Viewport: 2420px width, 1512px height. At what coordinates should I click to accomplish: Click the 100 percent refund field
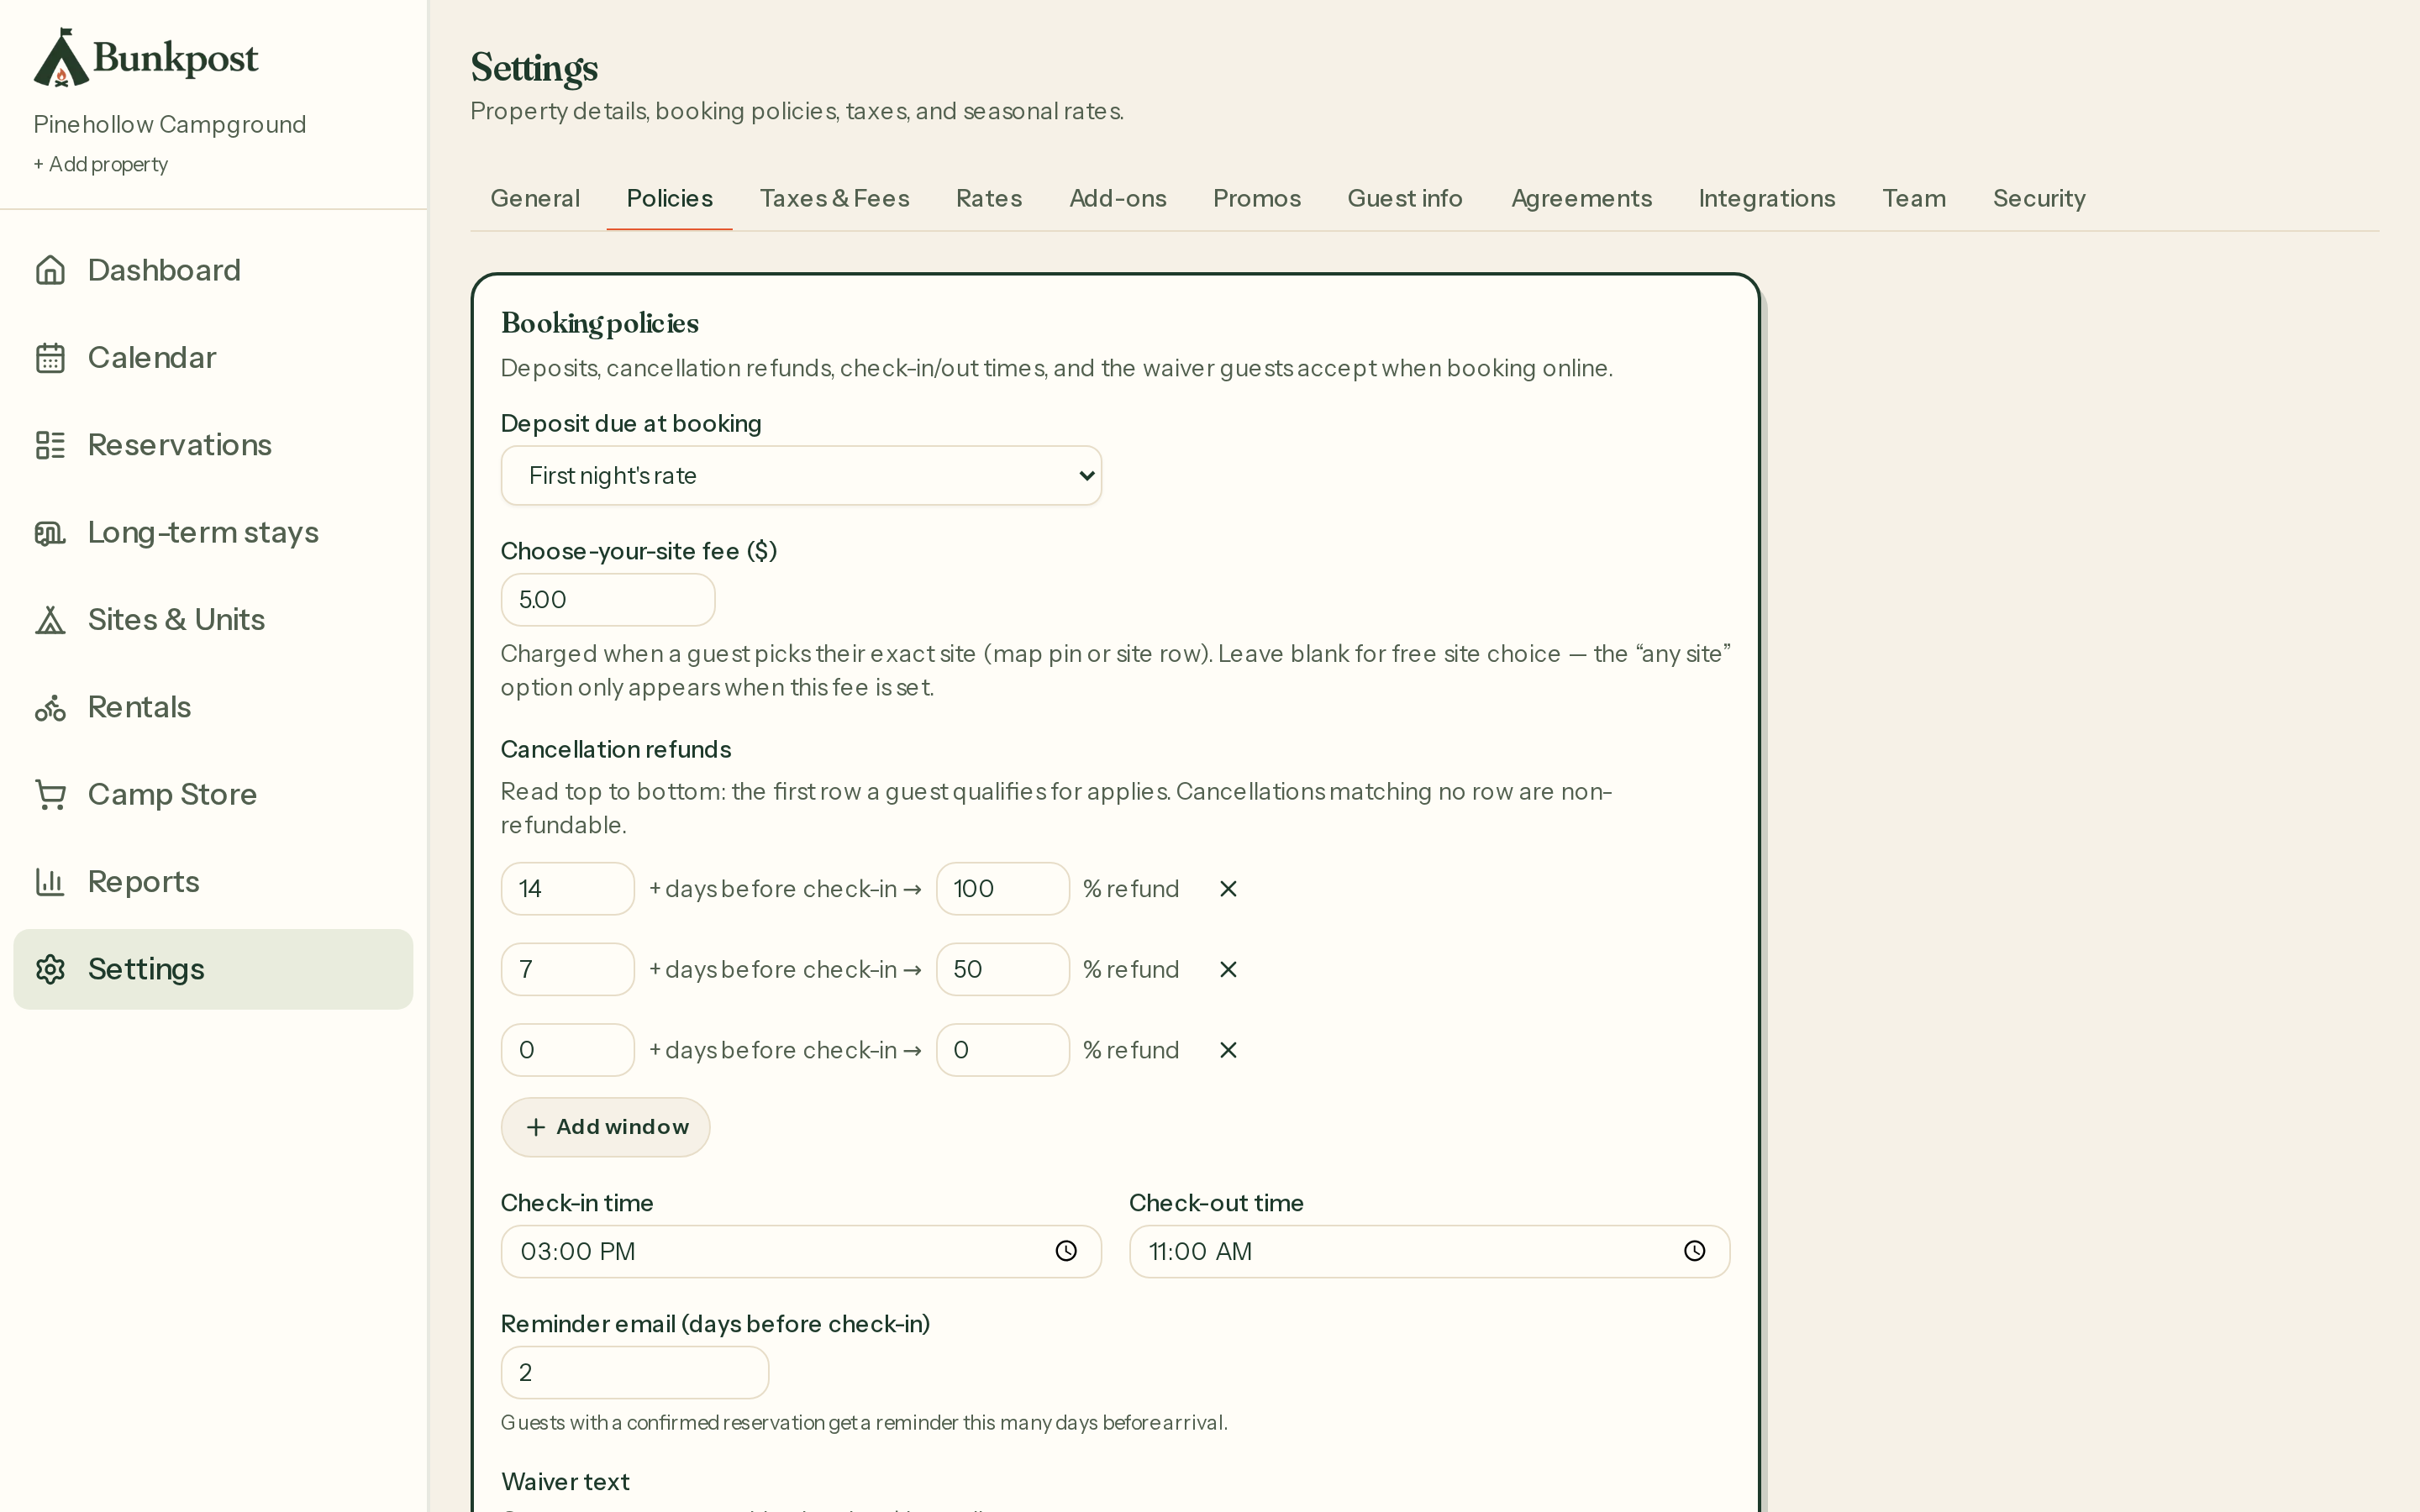click(1003, 889)
